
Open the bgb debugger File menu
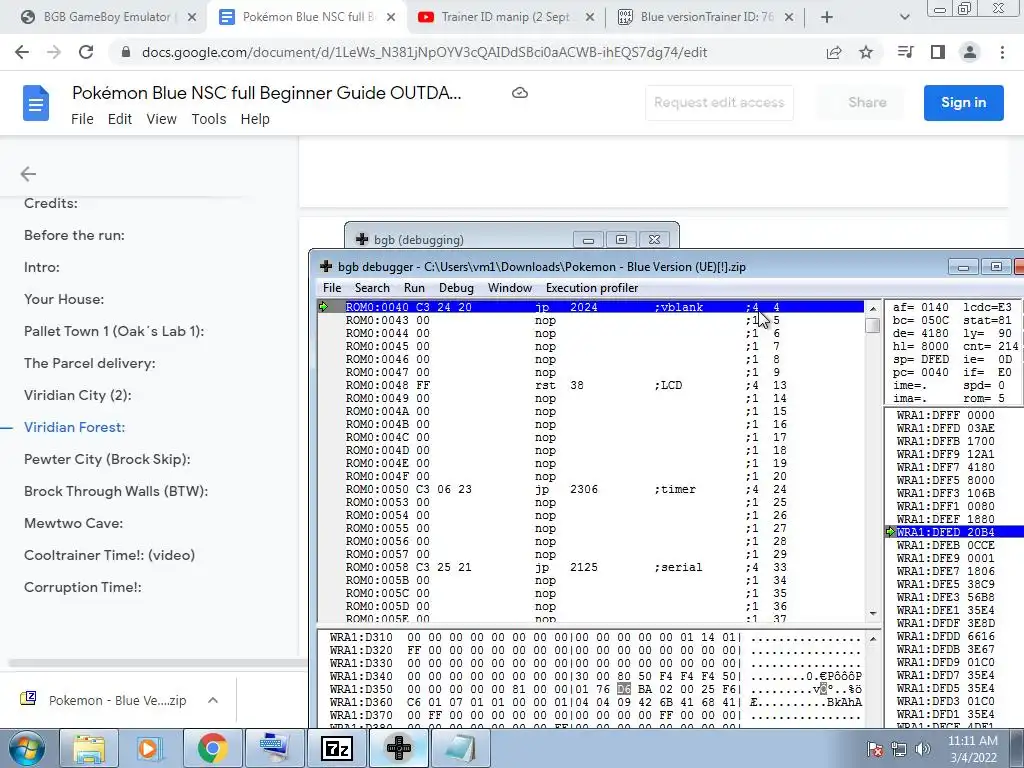332,288
